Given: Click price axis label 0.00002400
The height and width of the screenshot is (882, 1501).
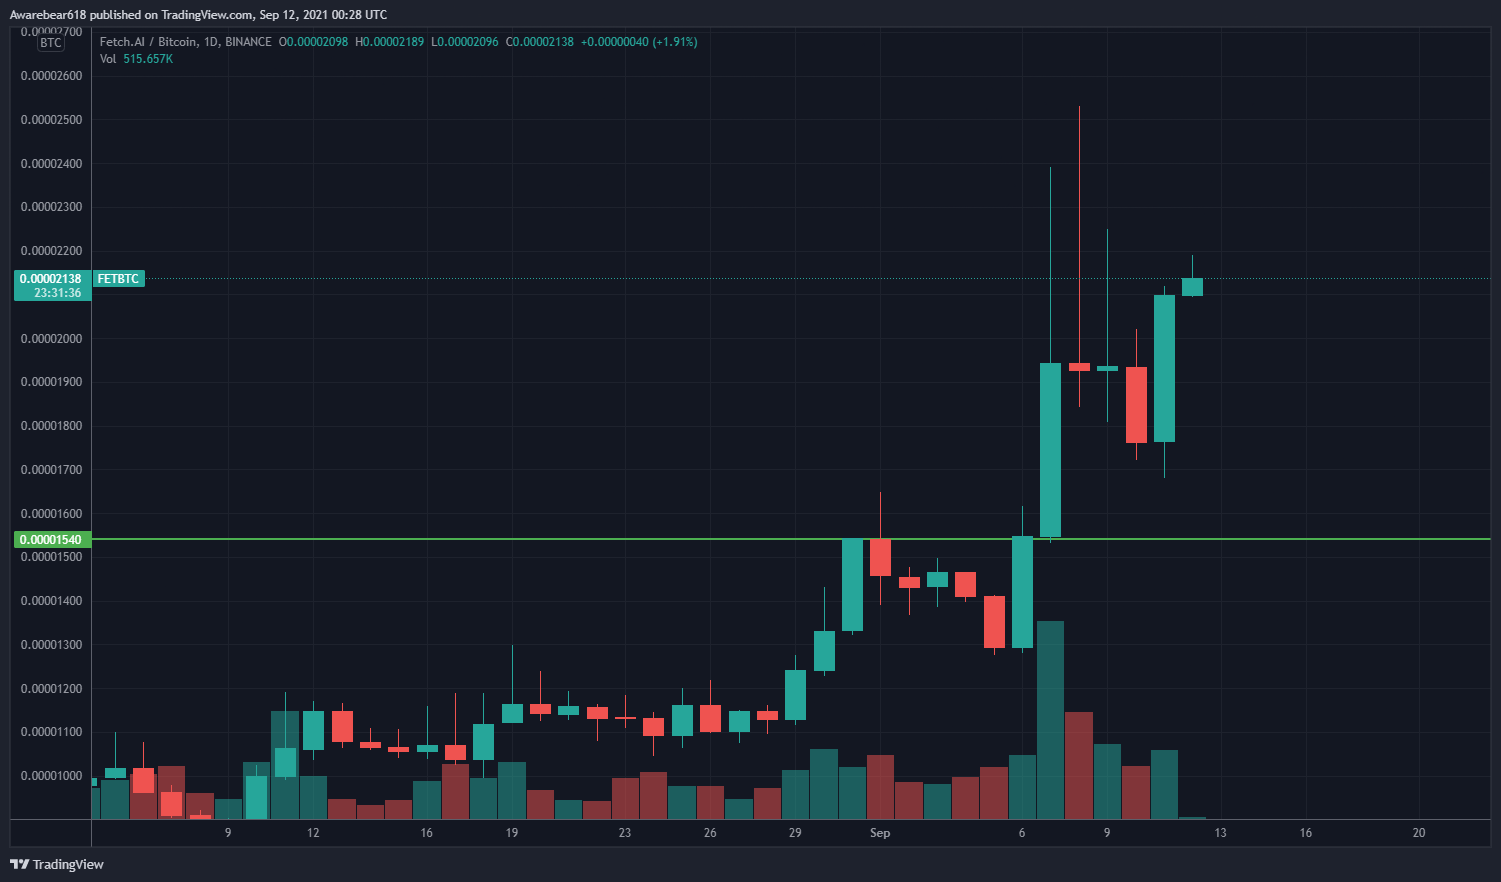Looking at the screenshot, I should [x=51, y=164].
